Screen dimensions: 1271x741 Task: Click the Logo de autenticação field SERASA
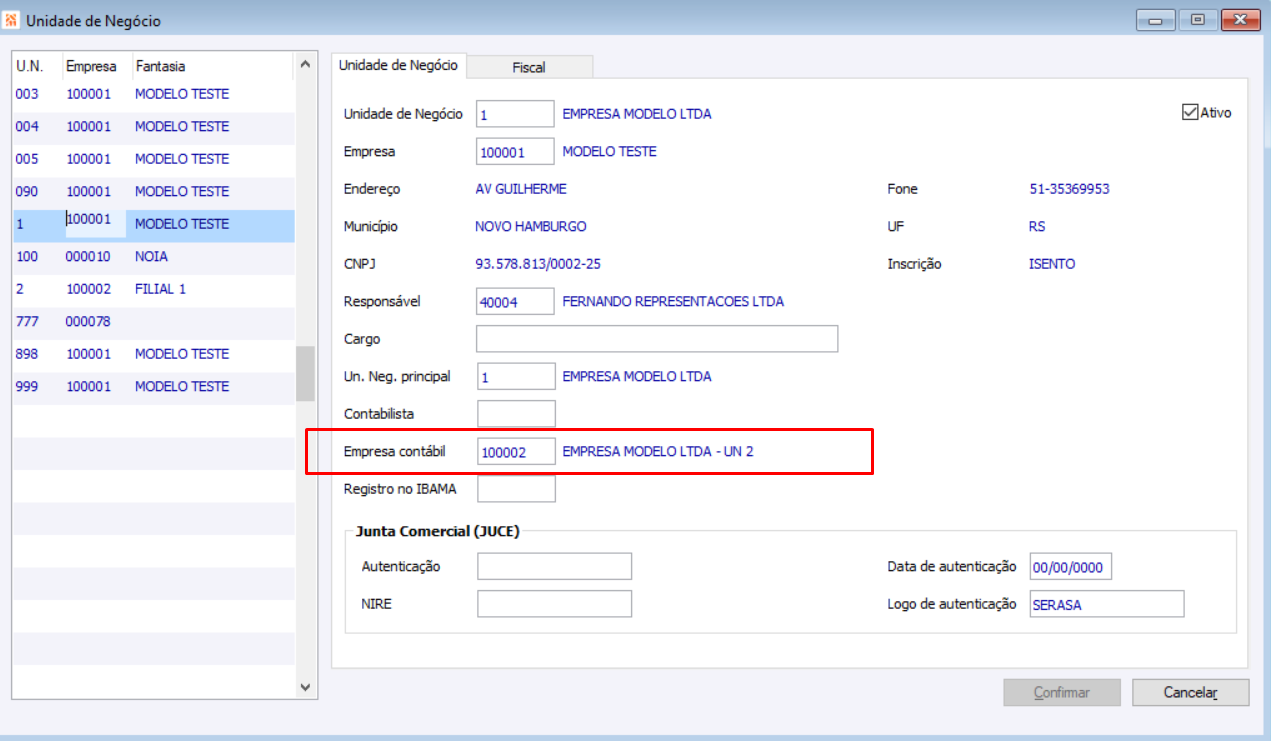(x=1107, y=604)
